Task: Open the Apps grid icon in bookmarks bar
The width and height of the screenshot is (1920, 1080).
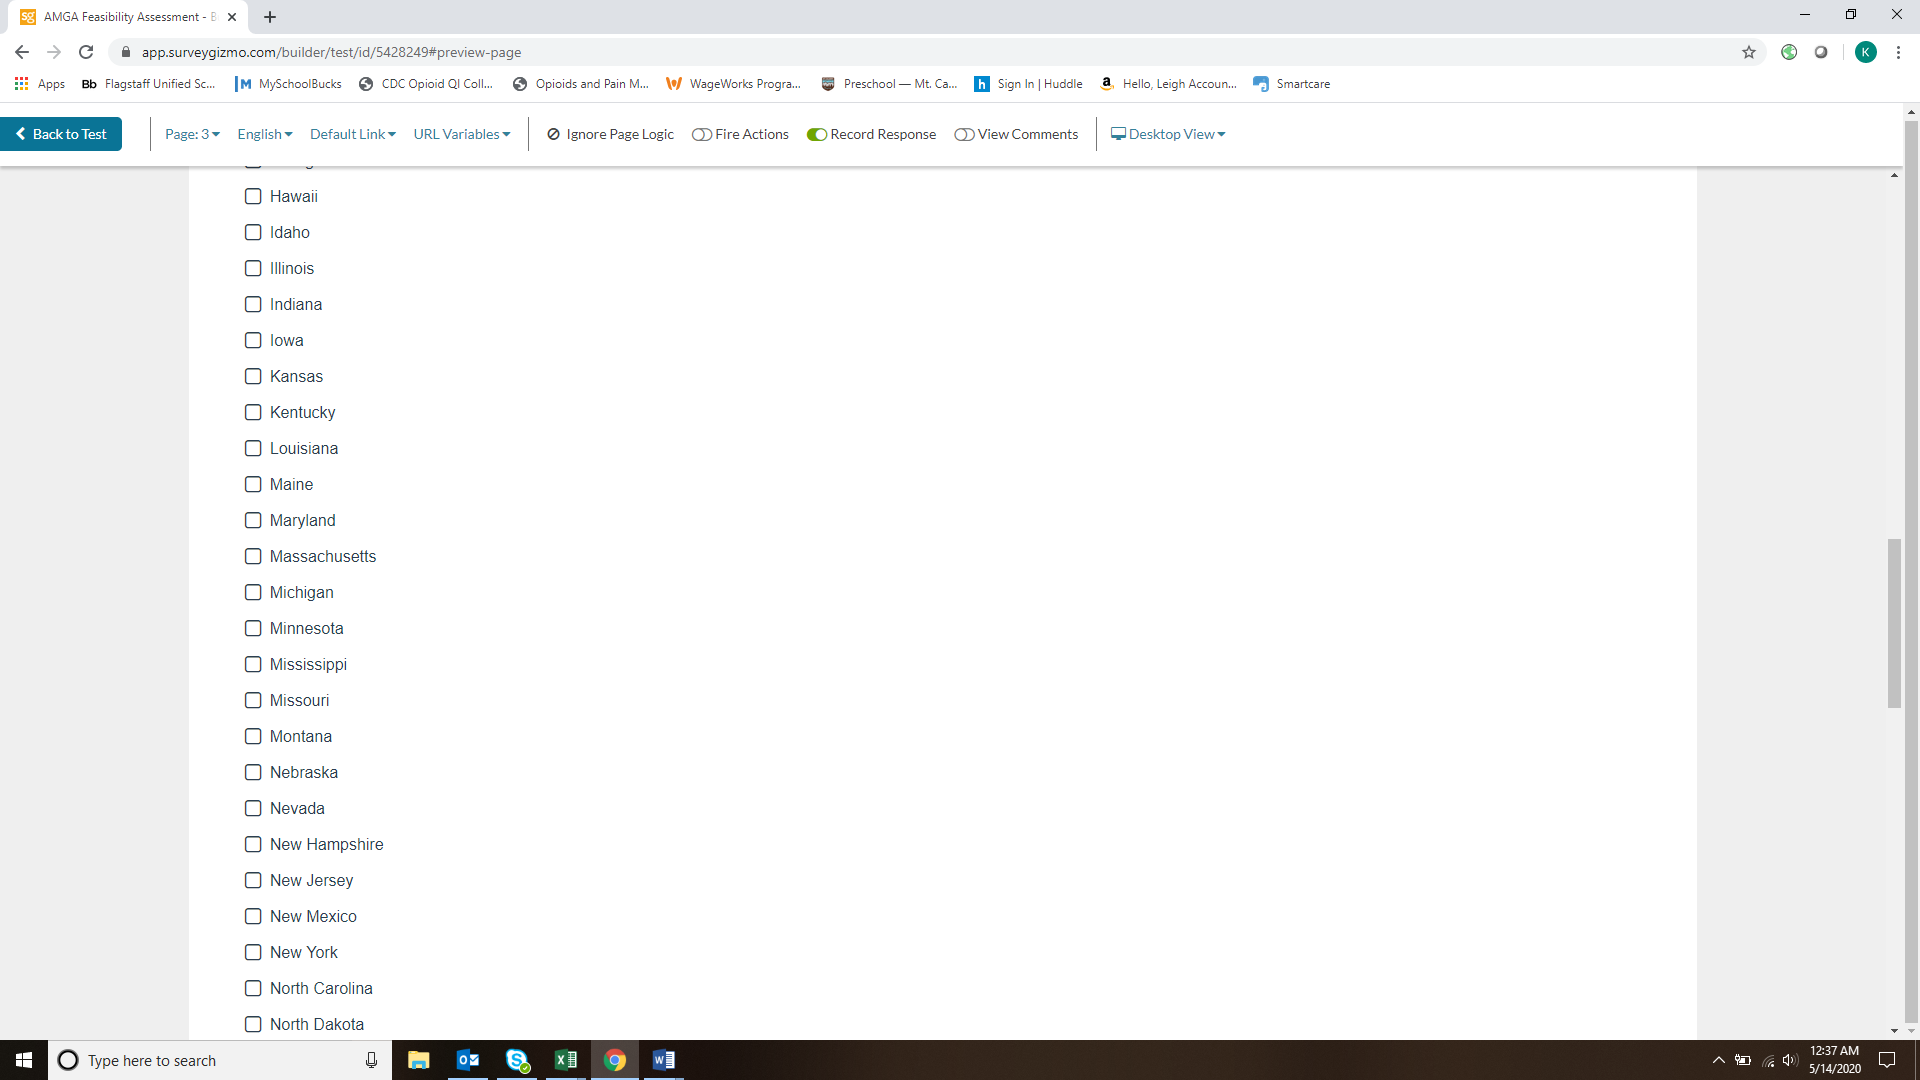Action: pyautogui.click(x=21, y=84)
